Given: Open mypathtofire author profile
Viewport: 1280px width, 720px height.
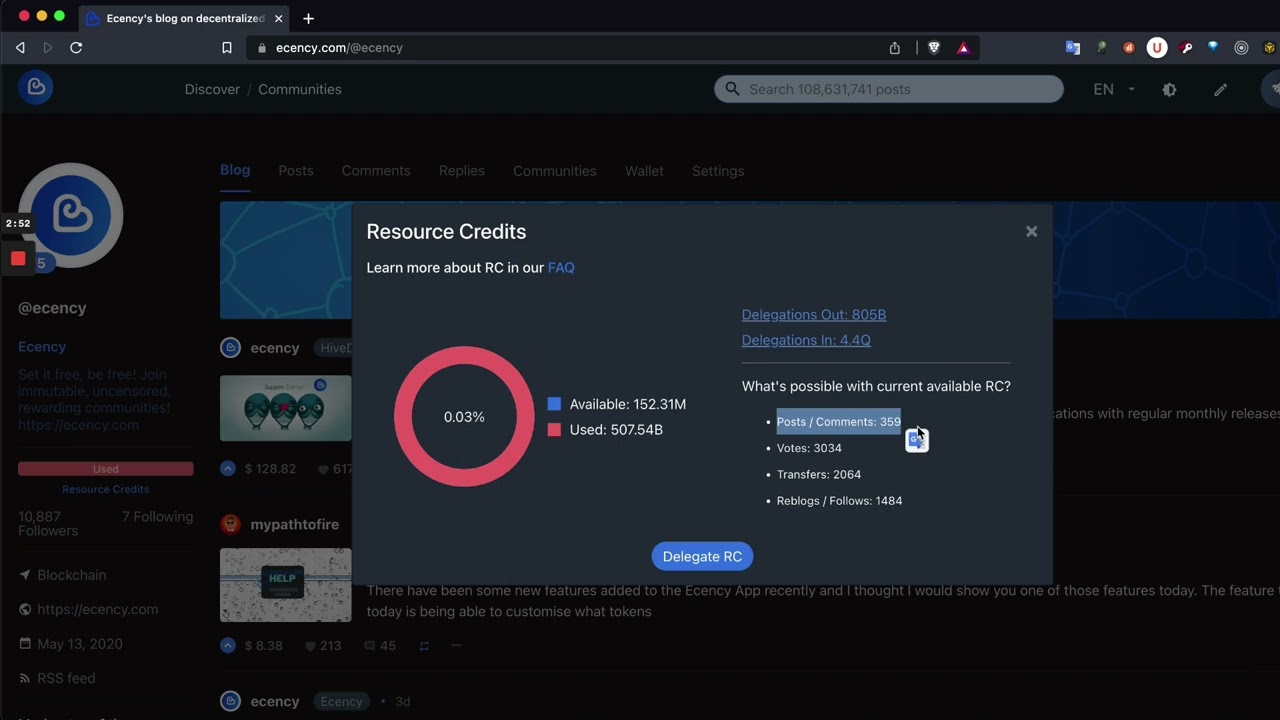Looking at the screenshot, I should click(x=294, y=525).
